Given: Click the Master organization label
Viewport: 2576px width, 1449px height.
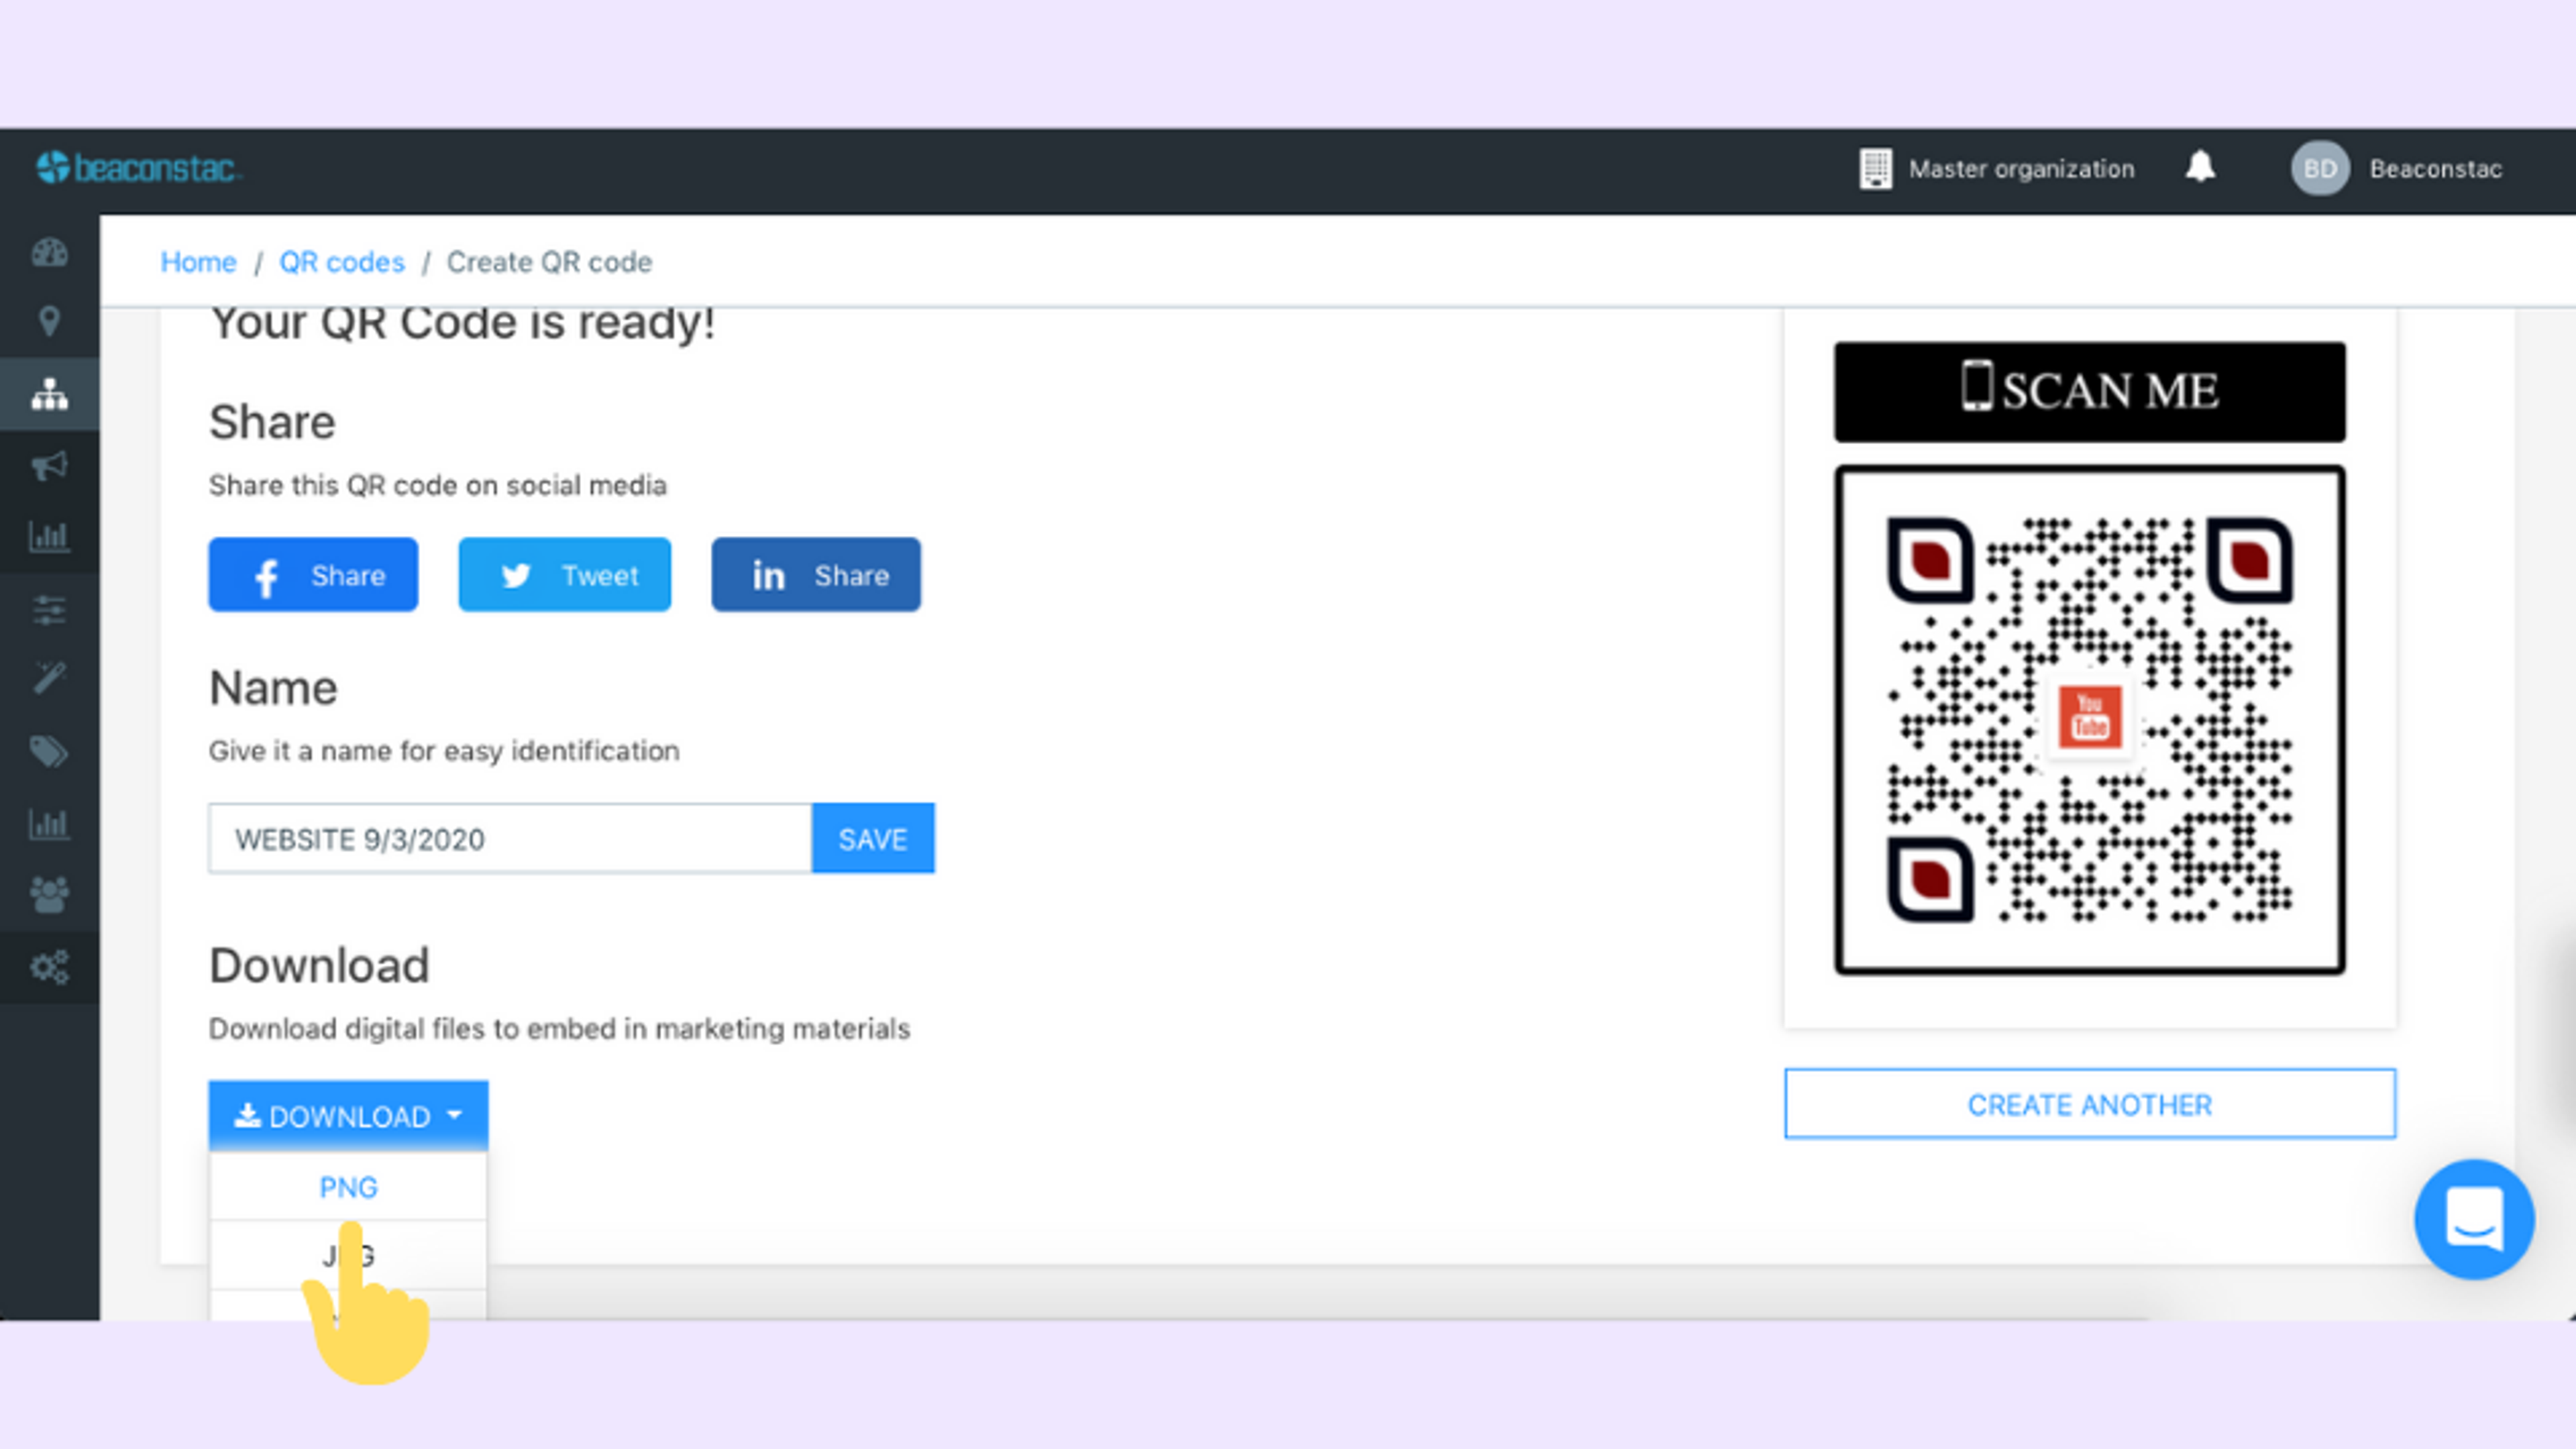Looking at the screenshot, I should (x=2021, y=169).
